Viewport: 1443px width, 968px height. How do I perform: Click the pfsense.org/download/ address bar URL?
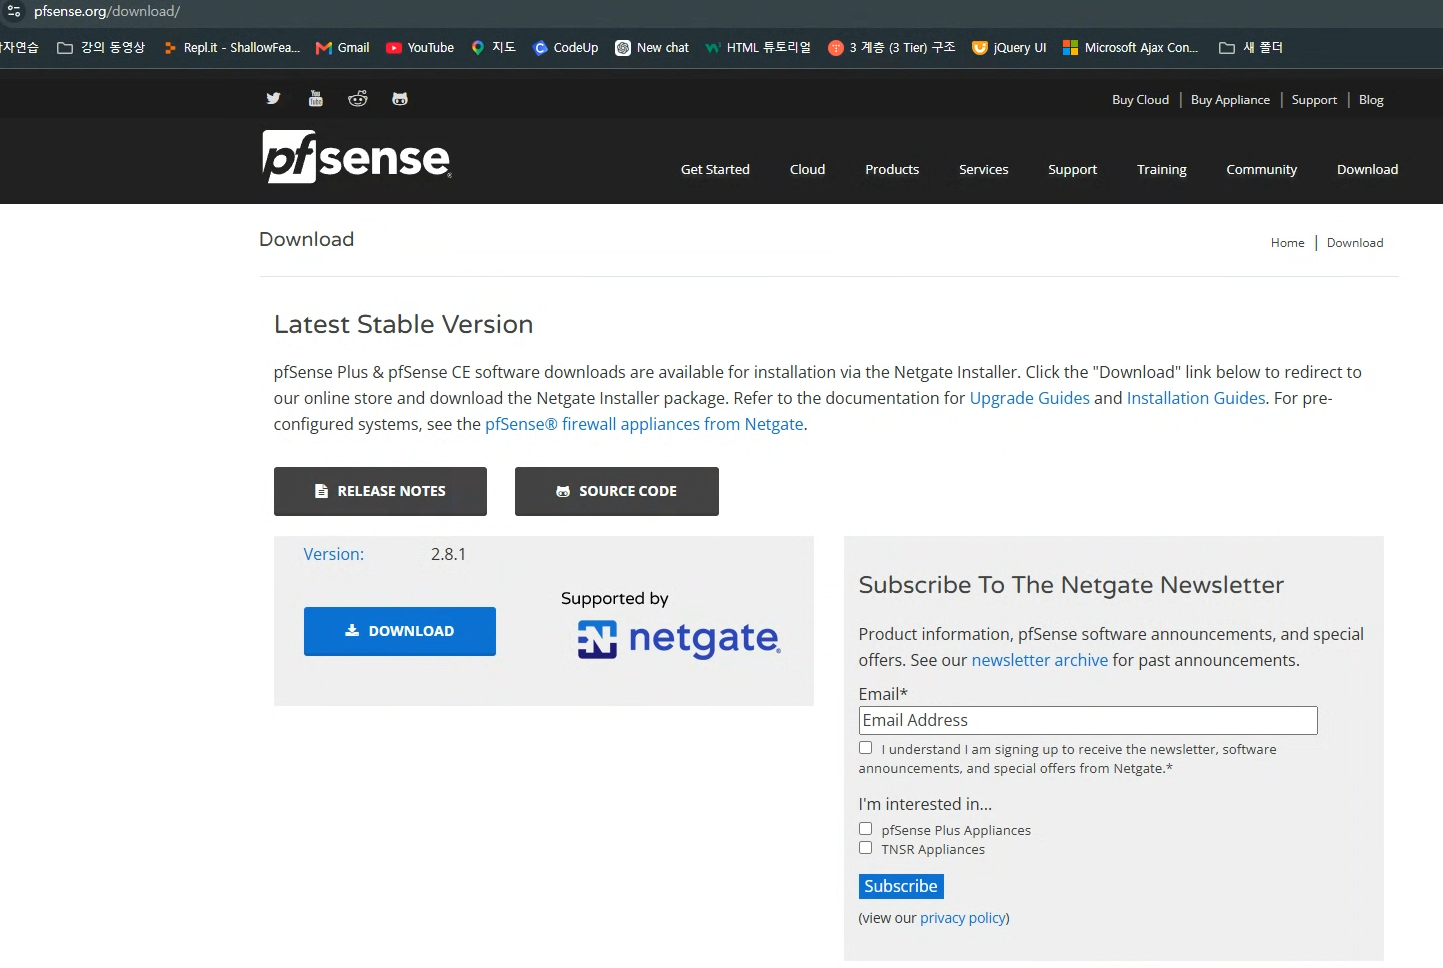tap(107, 11)
